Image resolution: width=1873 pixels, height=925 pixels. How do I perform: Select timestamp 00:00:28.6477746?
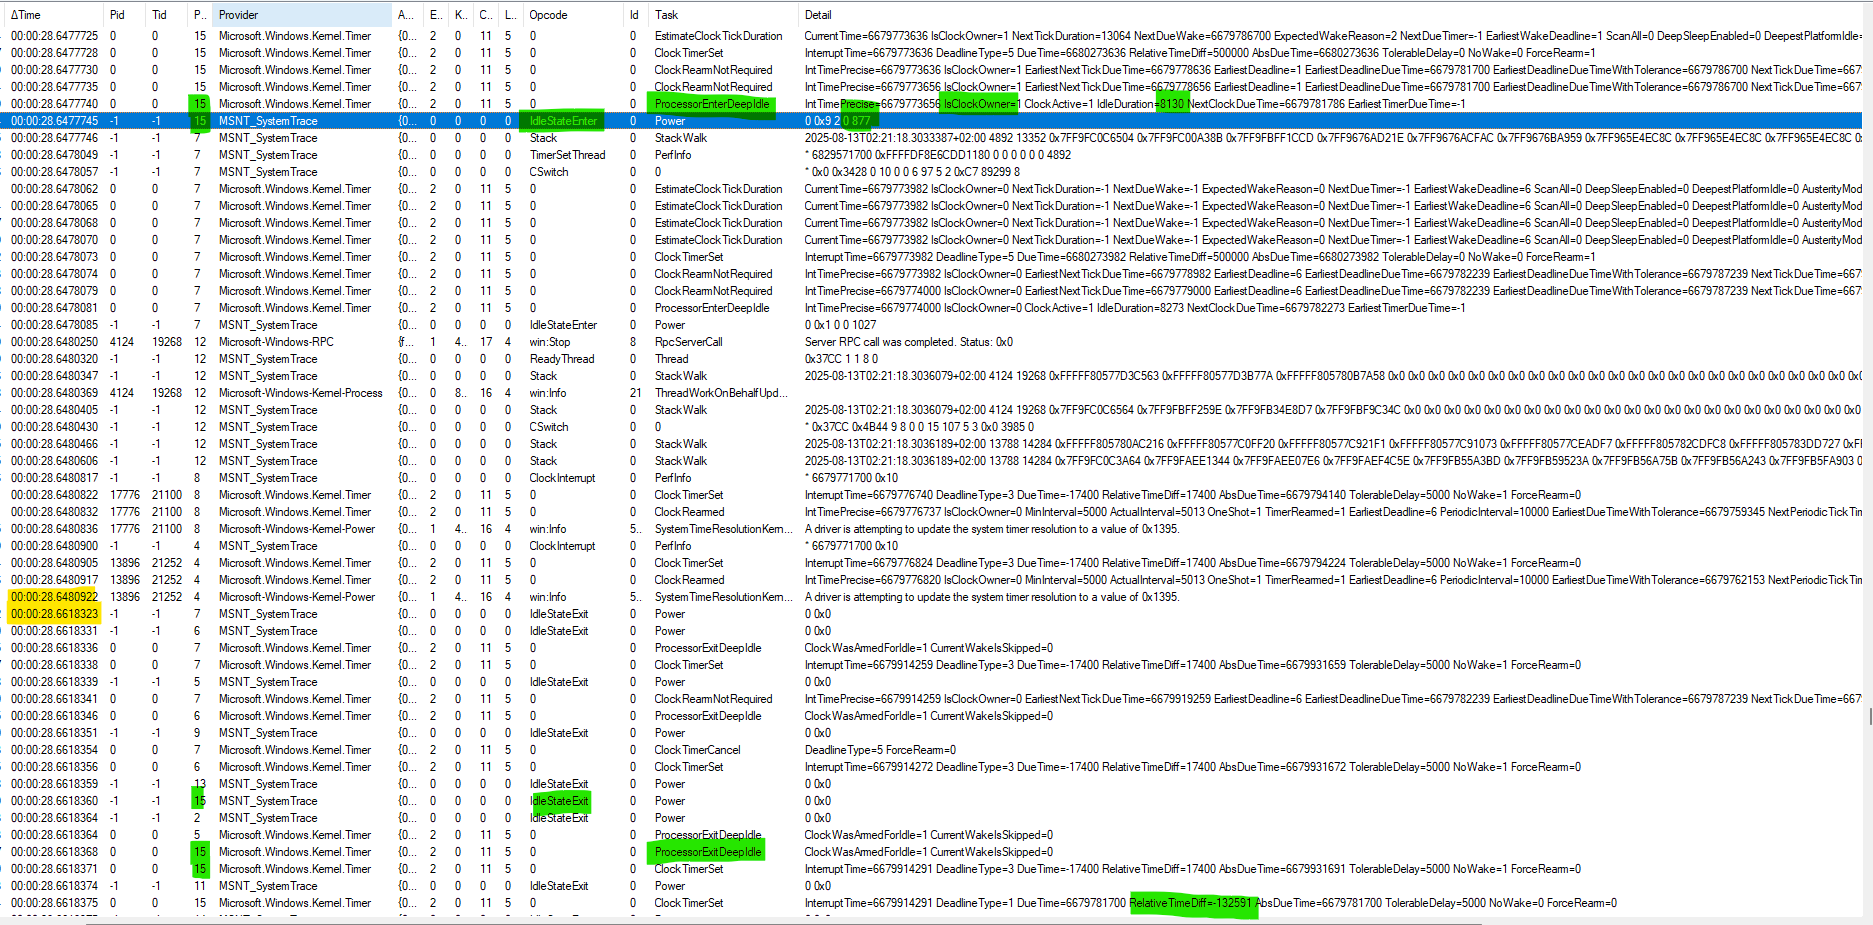pos(55,138)
